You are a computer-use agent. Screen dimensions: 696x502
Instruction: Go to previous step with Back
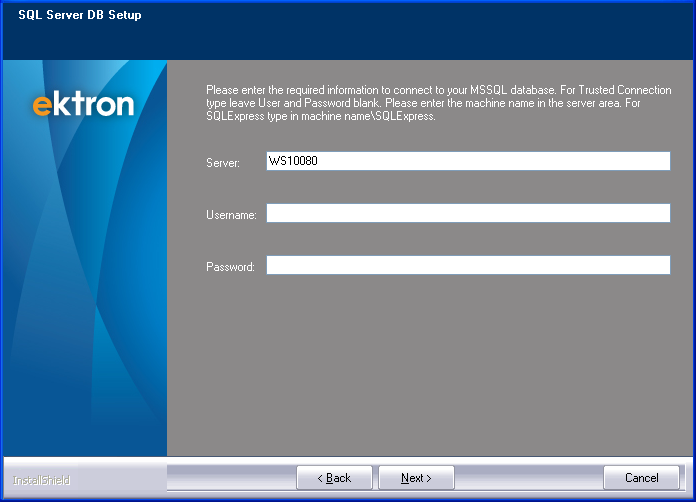click(x=334, y=478)
